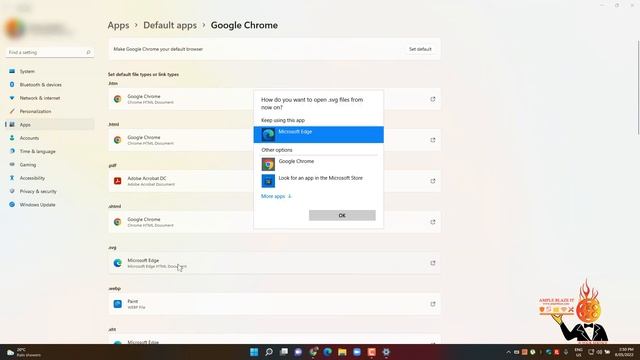Click Find a setting search box
640x360 pixels.
pos(49,52)
